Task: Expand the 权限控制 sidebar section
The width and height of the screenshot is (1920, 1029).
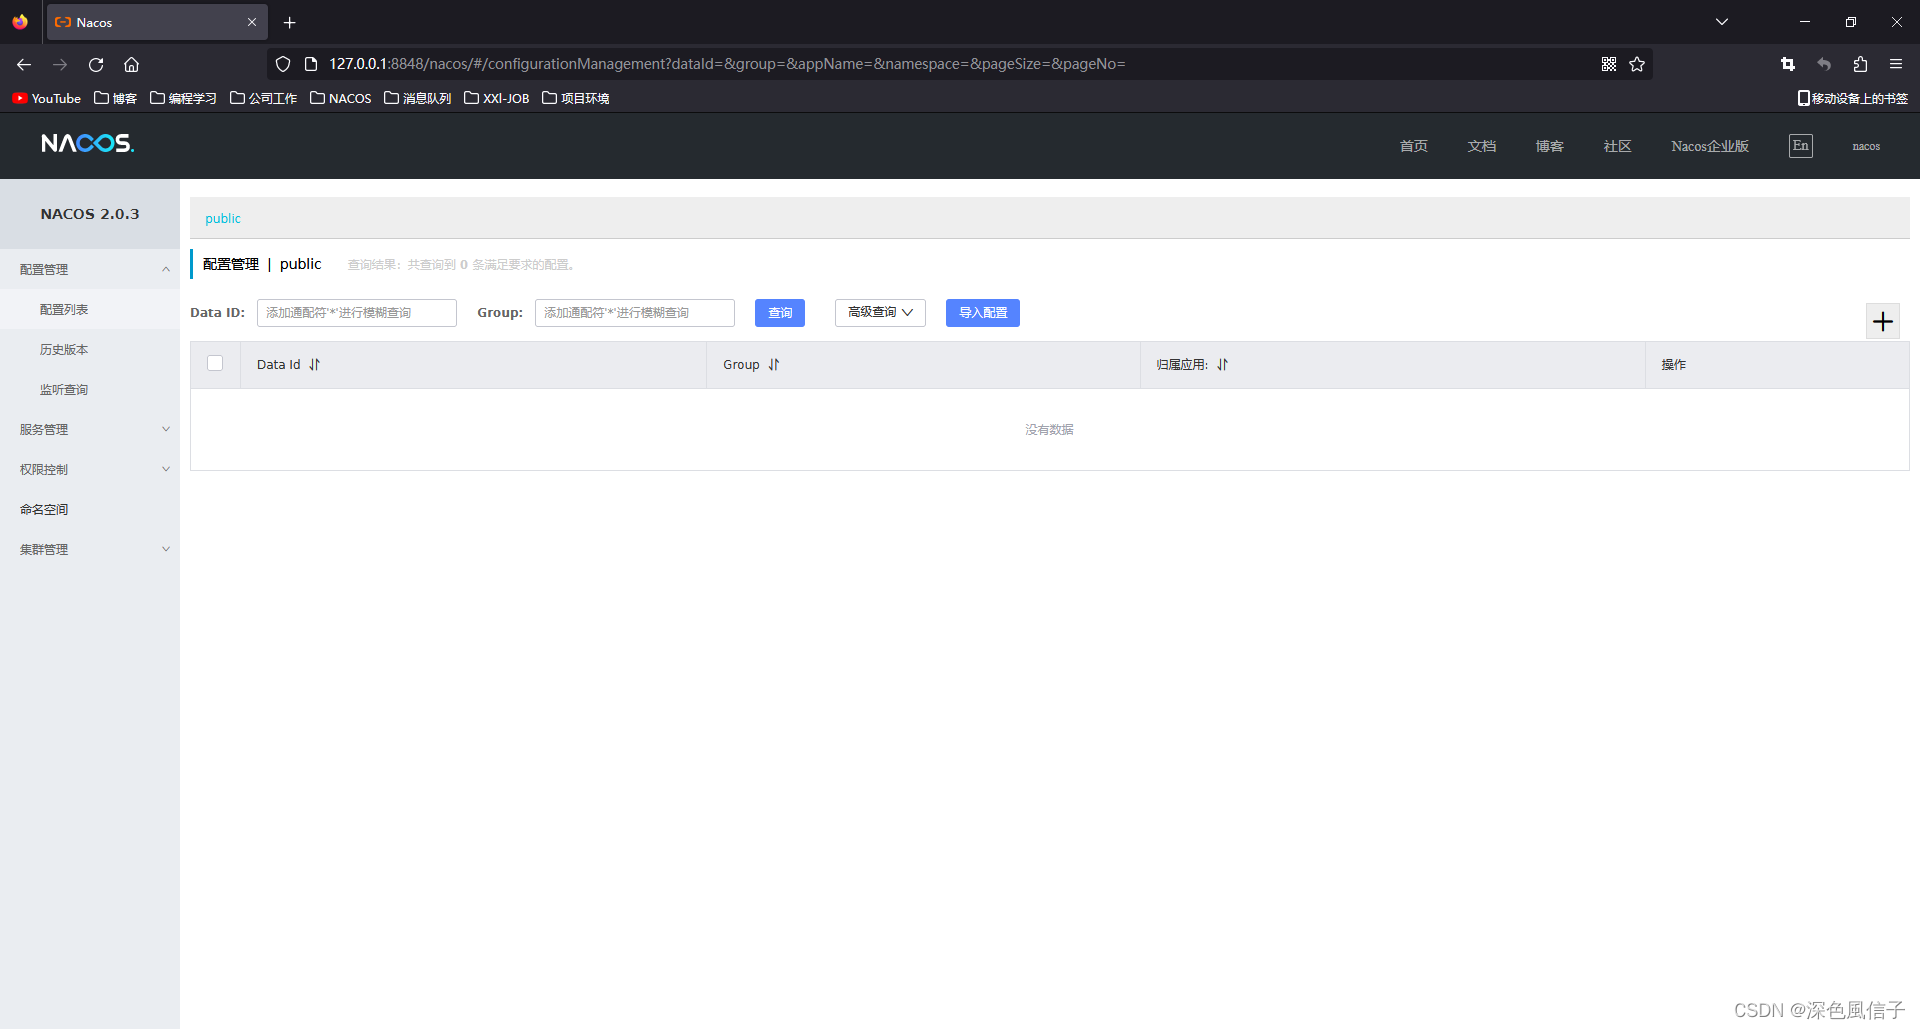Action: click(x=90, y=469)
